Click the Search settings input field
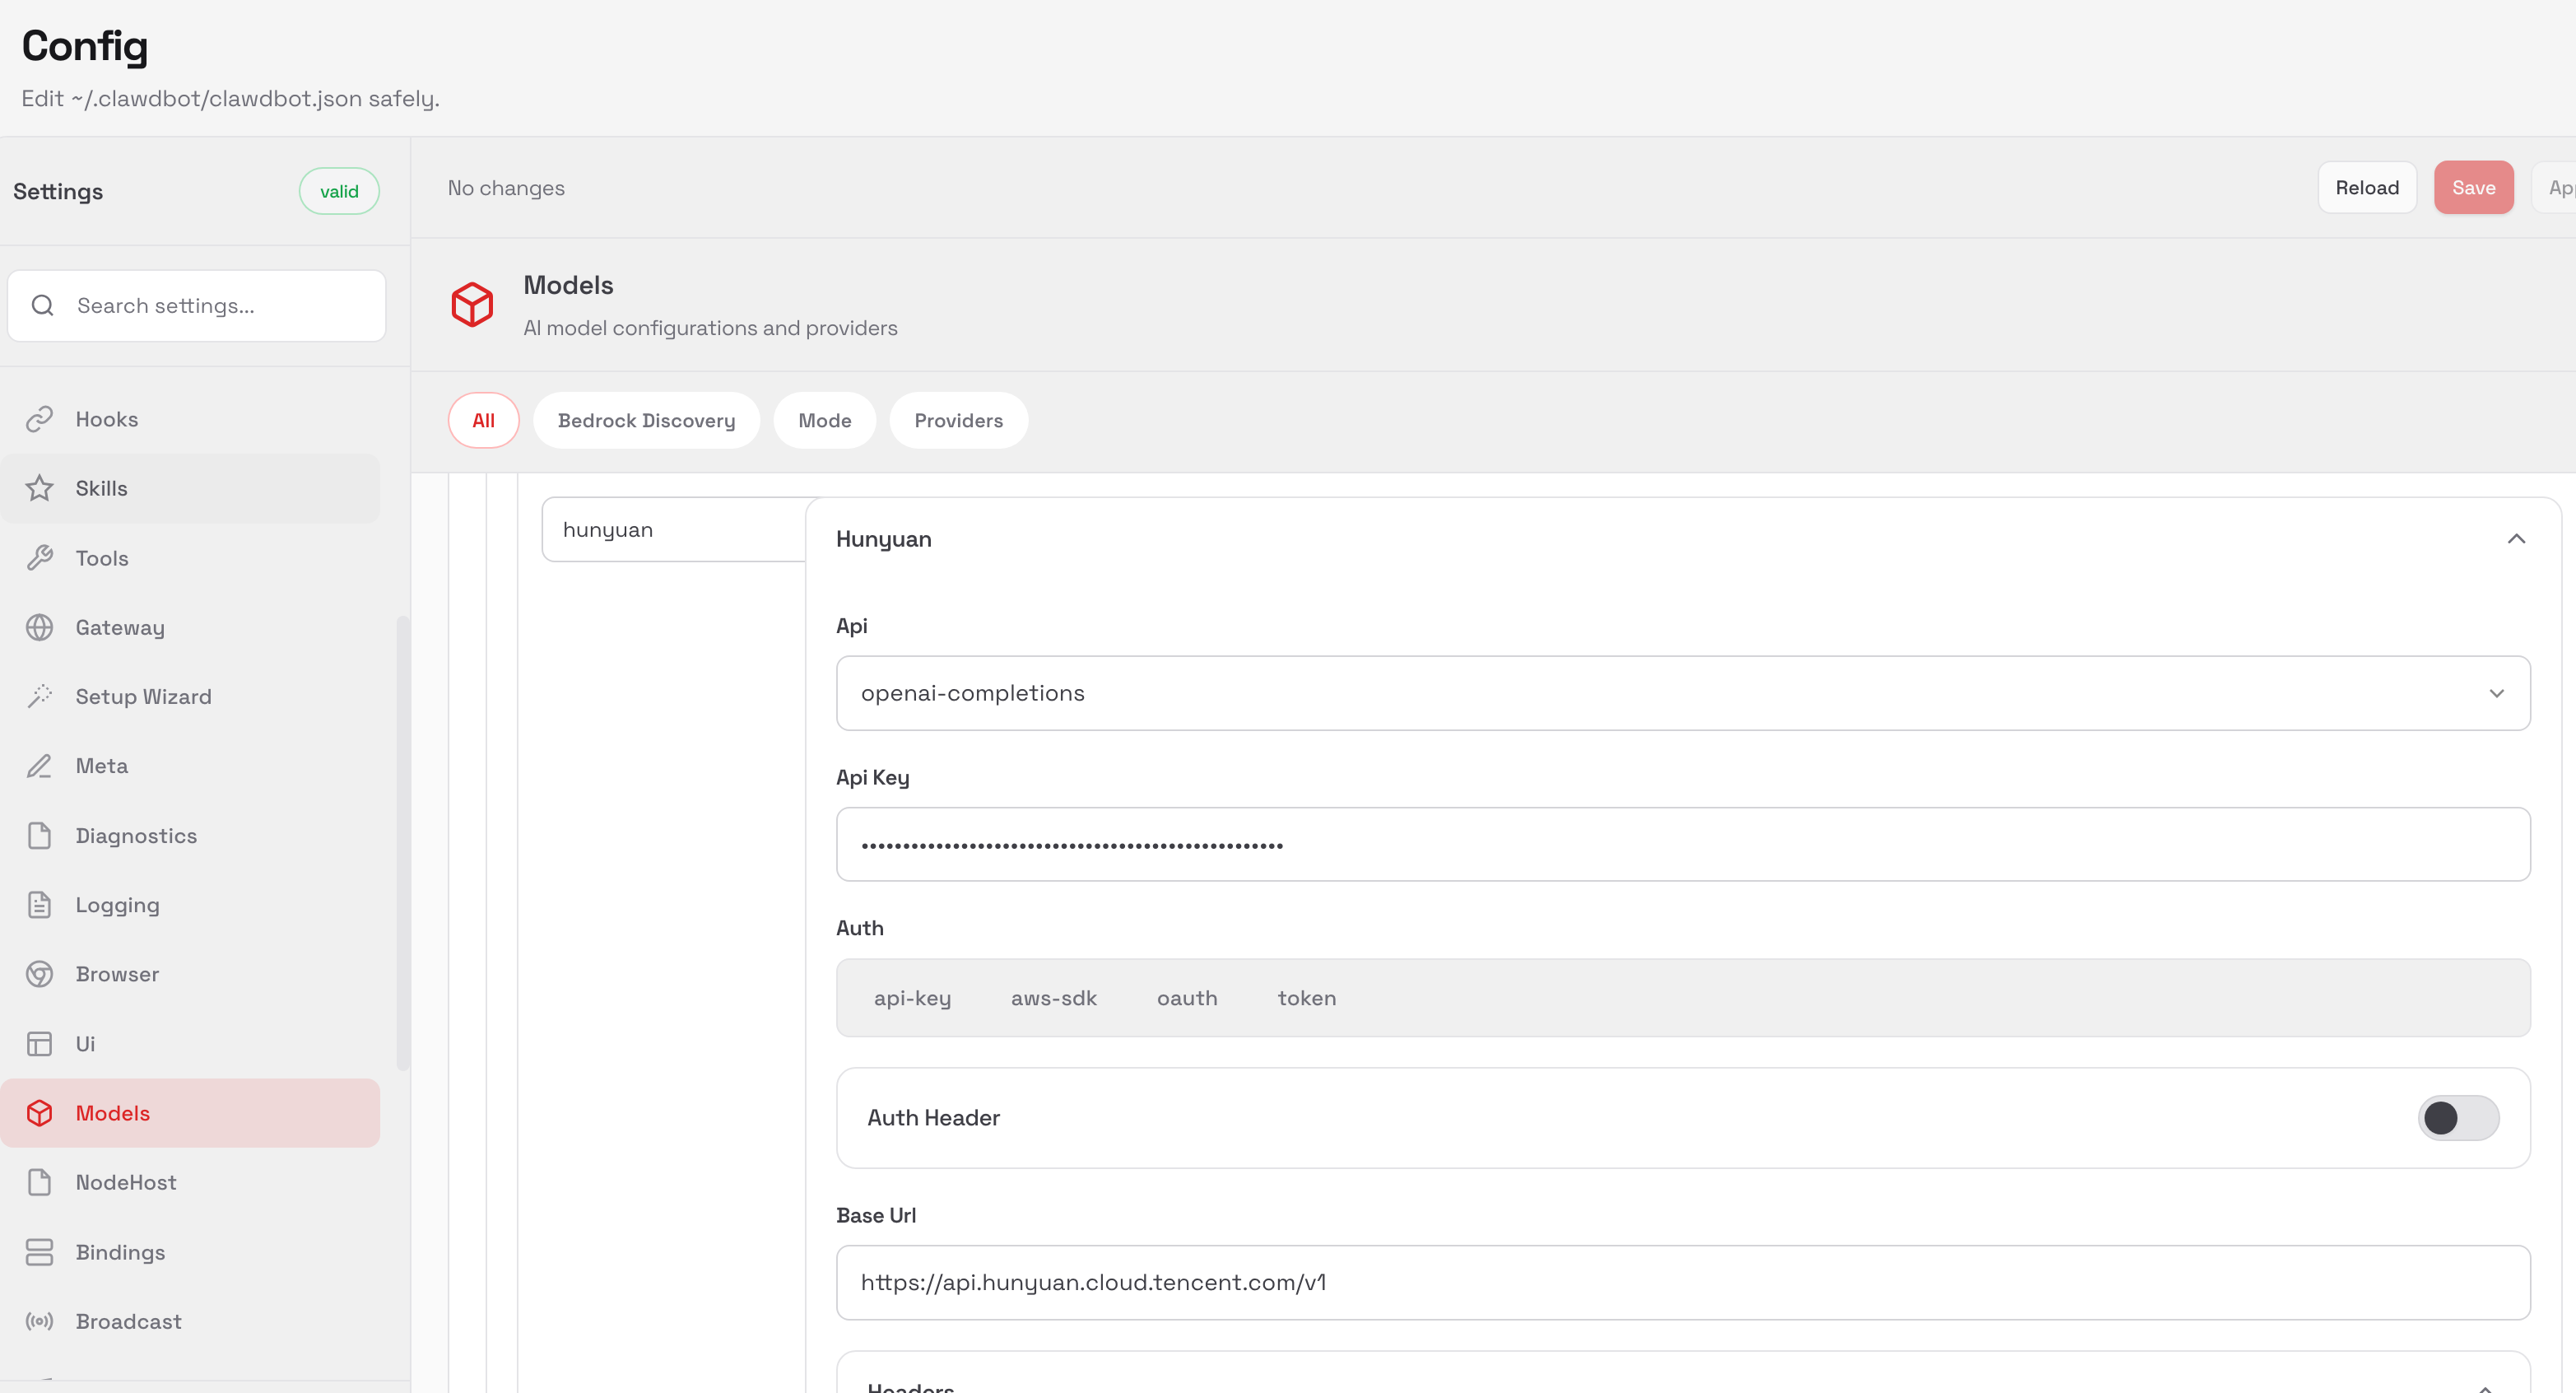This screenshot has height=1393, width=2576. 220,306
